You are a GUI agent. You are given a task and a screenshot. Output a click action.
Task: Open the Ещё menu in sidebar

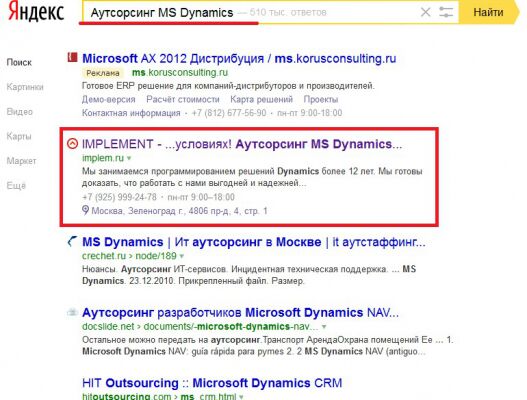coord(16,185)
